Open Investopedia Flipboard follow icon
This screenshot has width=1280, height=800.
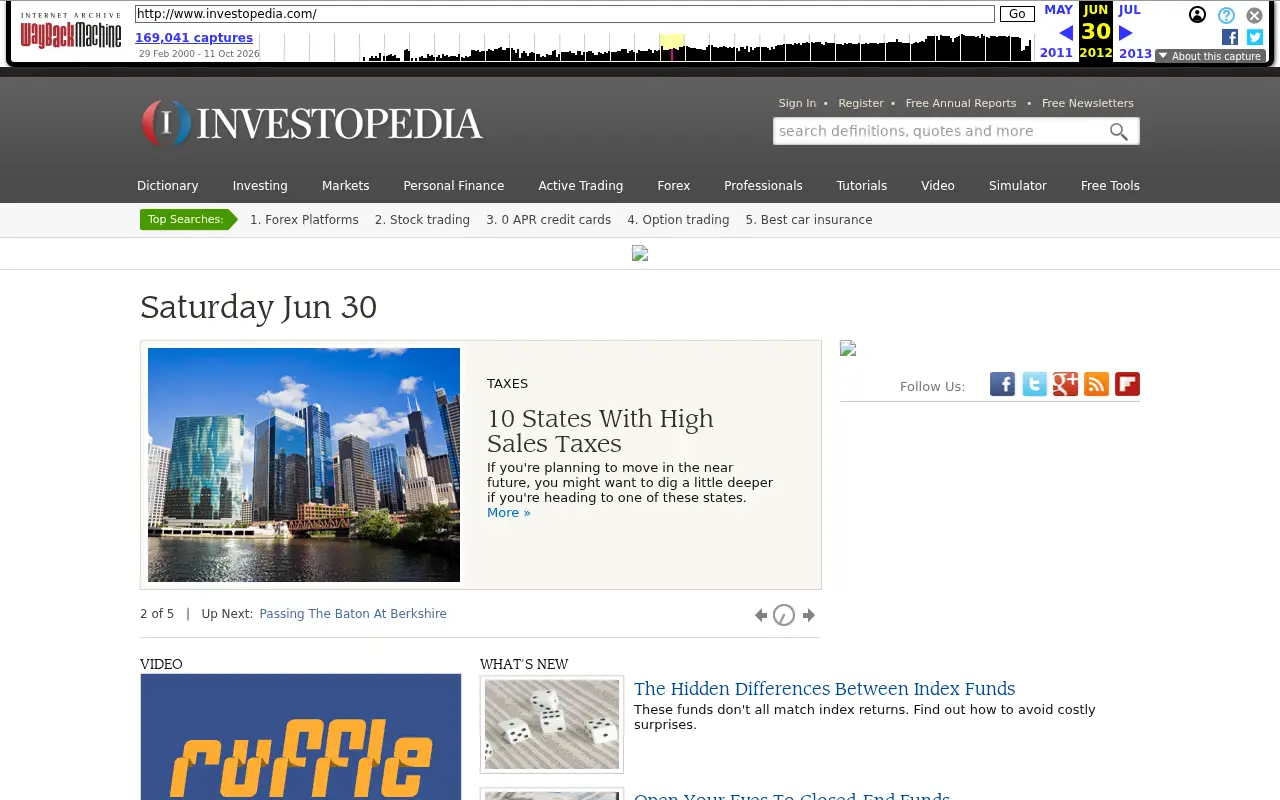[1127, 384]
